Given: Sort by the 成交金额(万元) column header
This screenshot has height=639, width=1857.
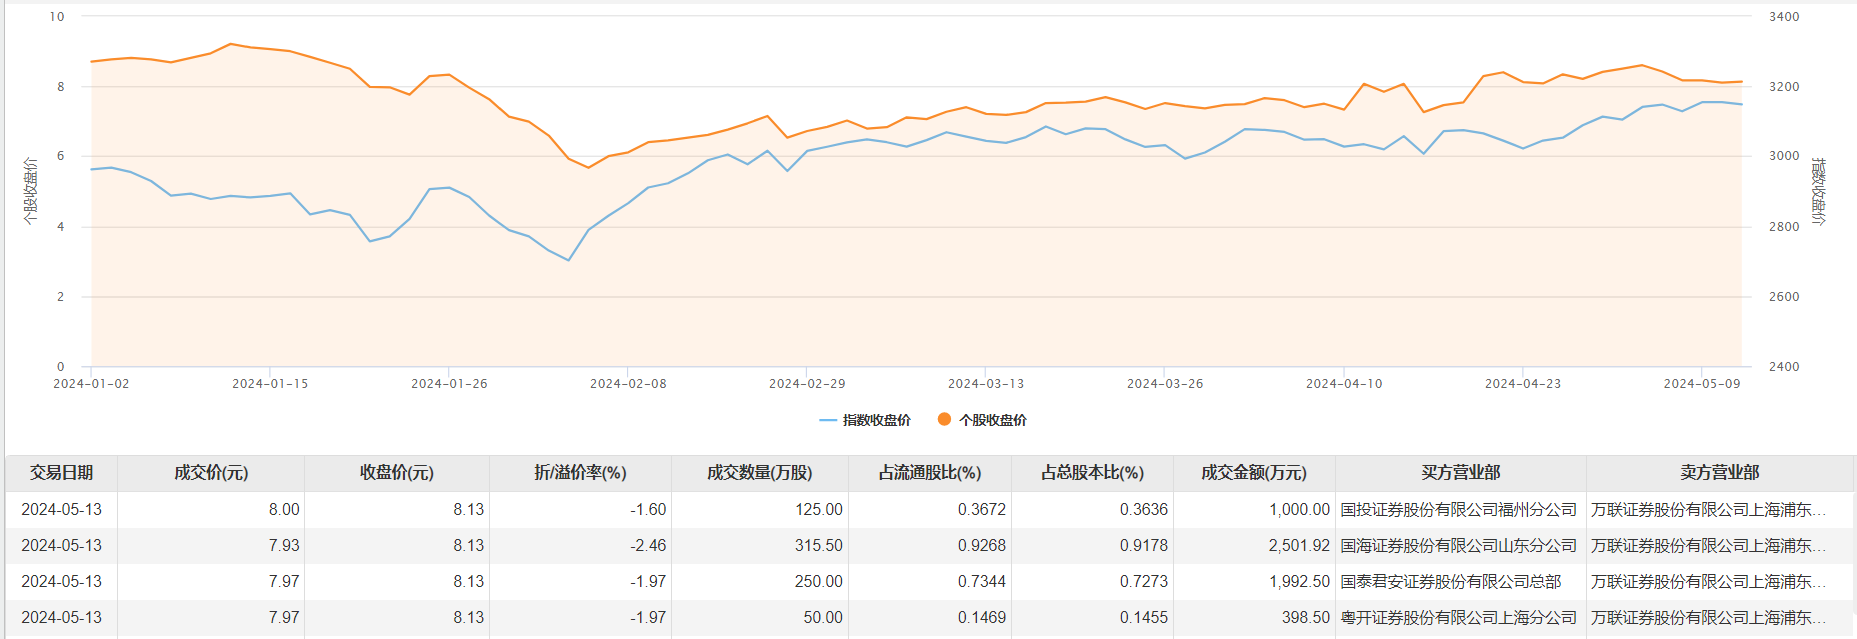Looking at the screenshot, I should 1254,473.
